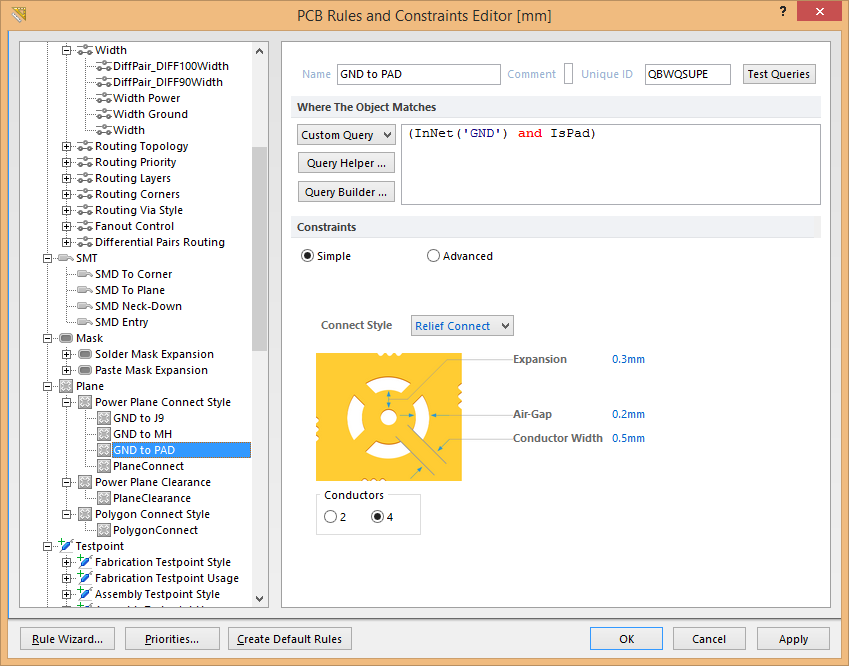This screenshot has width=849, height=666.
Task: Select the Advanced constraints radio button
Action: point(433,256)
